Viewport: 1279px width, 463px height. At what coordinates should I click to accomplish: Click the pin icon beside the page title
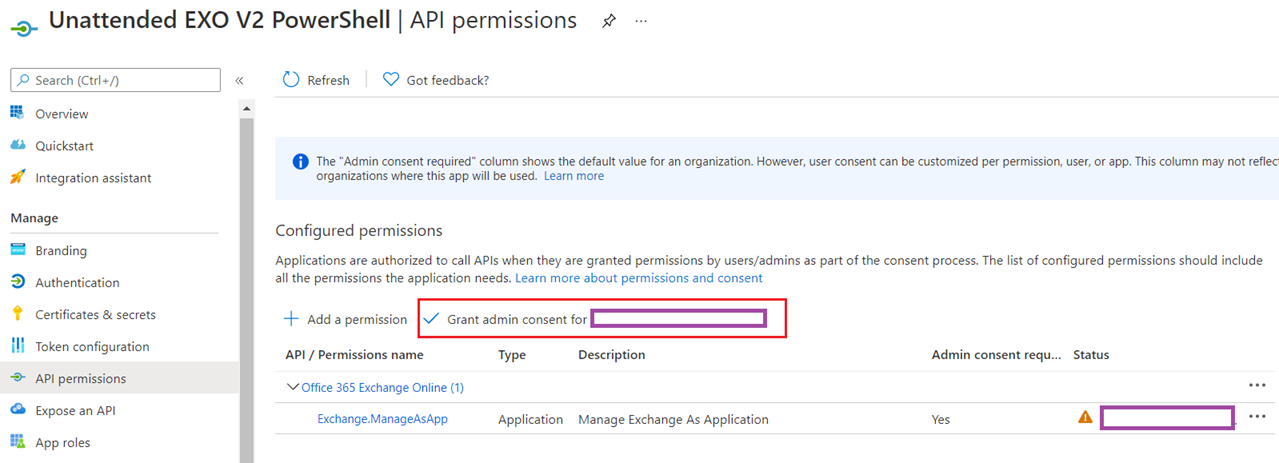pyautogui.click(x=609, y=21)
